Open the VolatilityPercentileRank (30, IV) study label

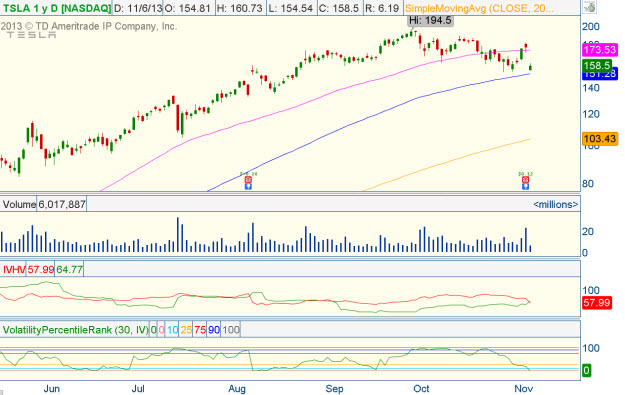[x=75, y=330]
